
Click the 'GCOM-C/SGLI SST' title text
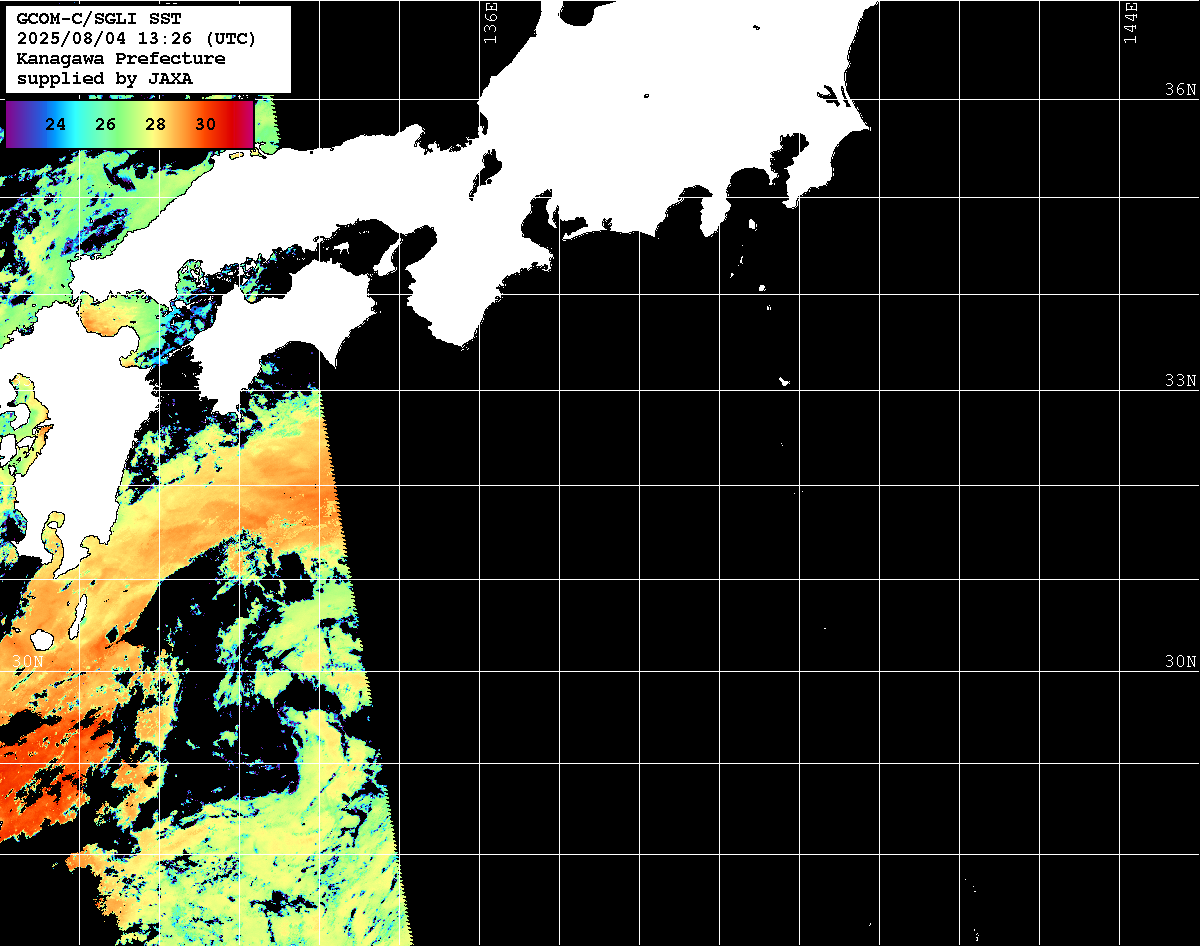tap(99, 19)
